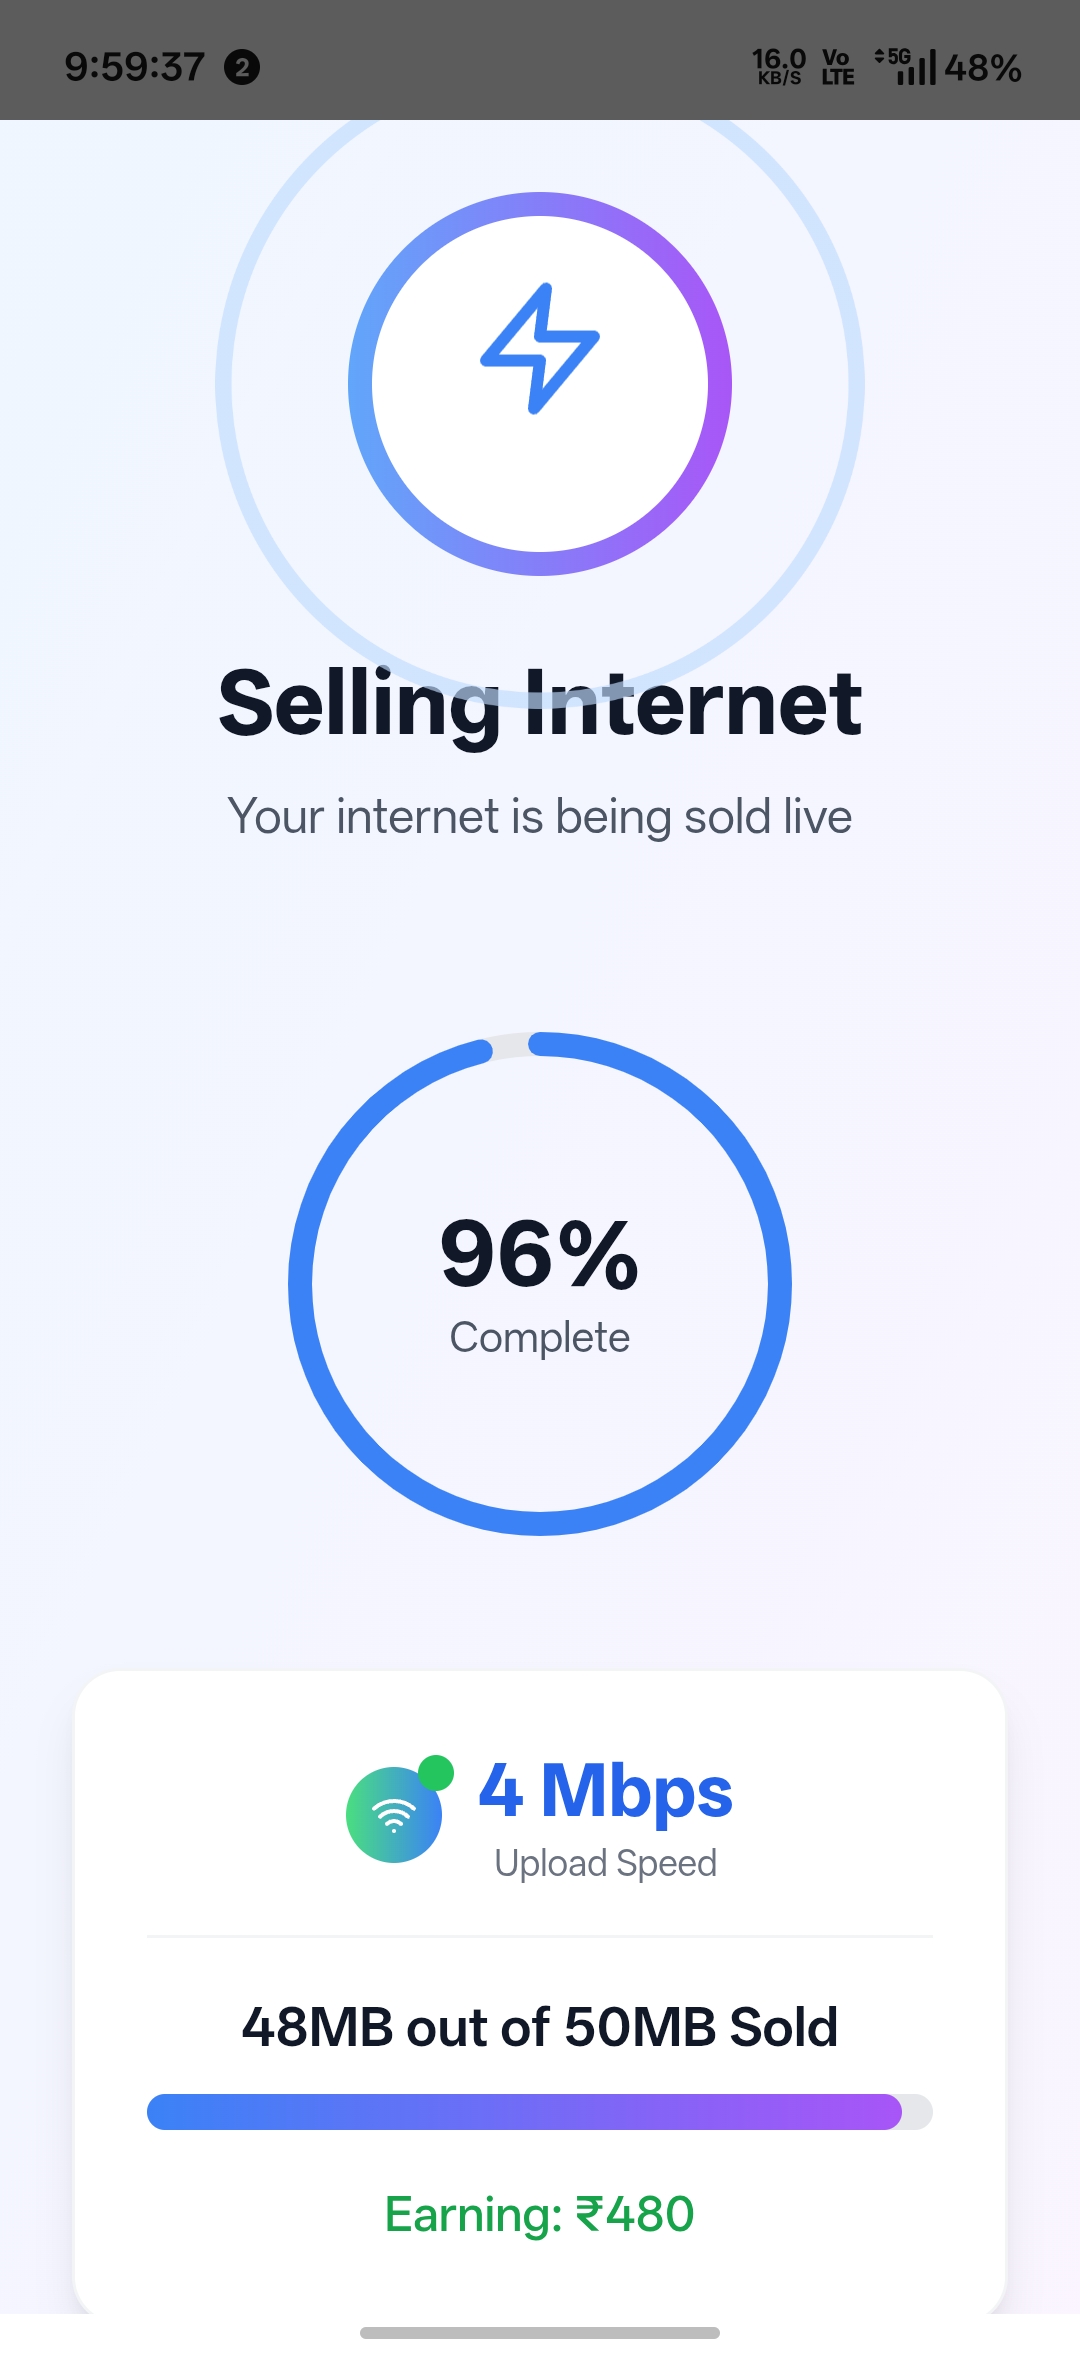Screen dimensions: 1080x2362
Task: Tap the 5G signal strength icon
Action: pos(905,67)
